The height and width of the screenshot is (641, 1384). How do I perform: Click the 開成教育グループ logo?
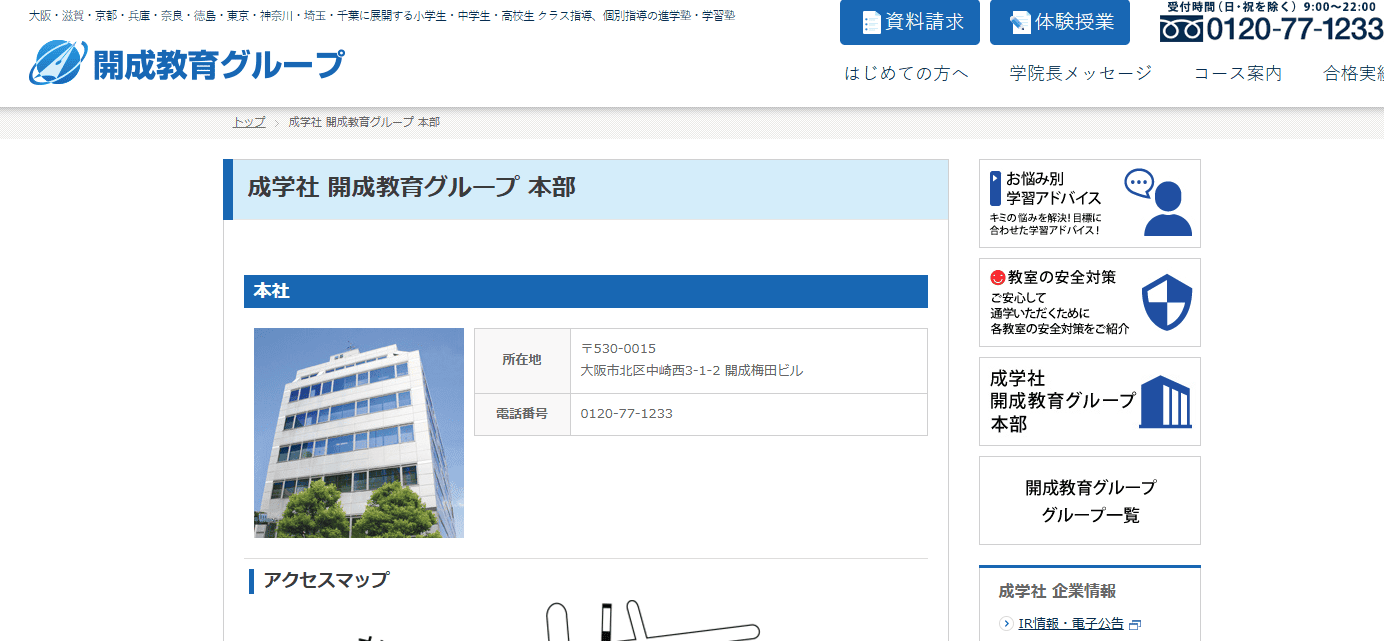(x=186, y=63)
